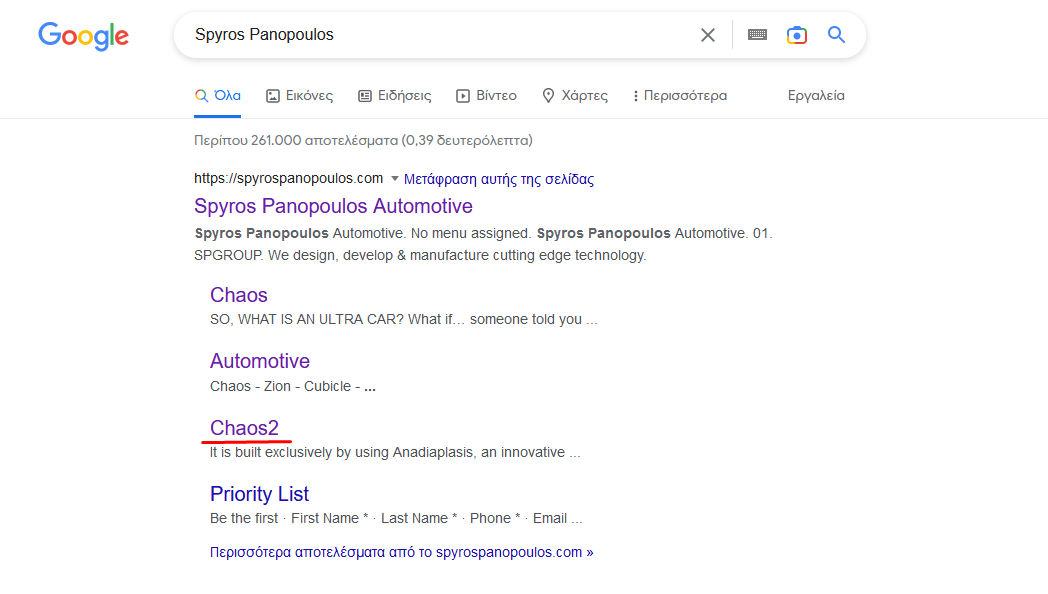
Task: Start a search by image with camera icon
Action: coord(797,35)
